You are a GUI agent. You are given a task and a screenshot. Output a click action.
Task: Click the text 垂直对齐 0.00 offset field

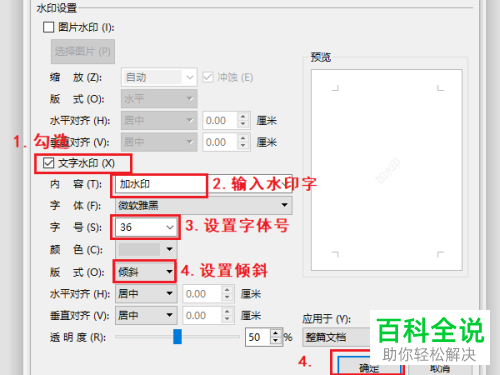[x=202, y=315]
